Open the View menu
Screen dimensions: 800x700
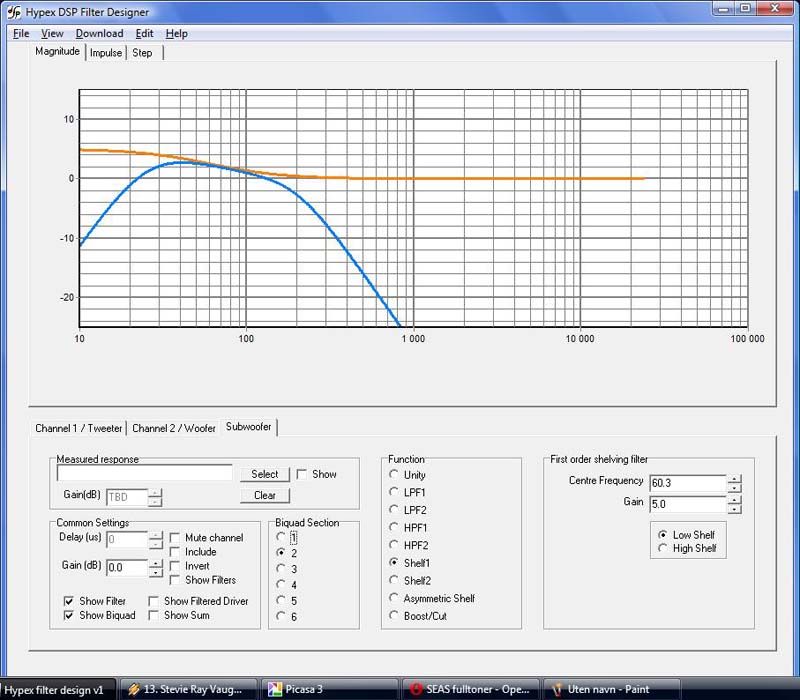click(x=52, y=34)
